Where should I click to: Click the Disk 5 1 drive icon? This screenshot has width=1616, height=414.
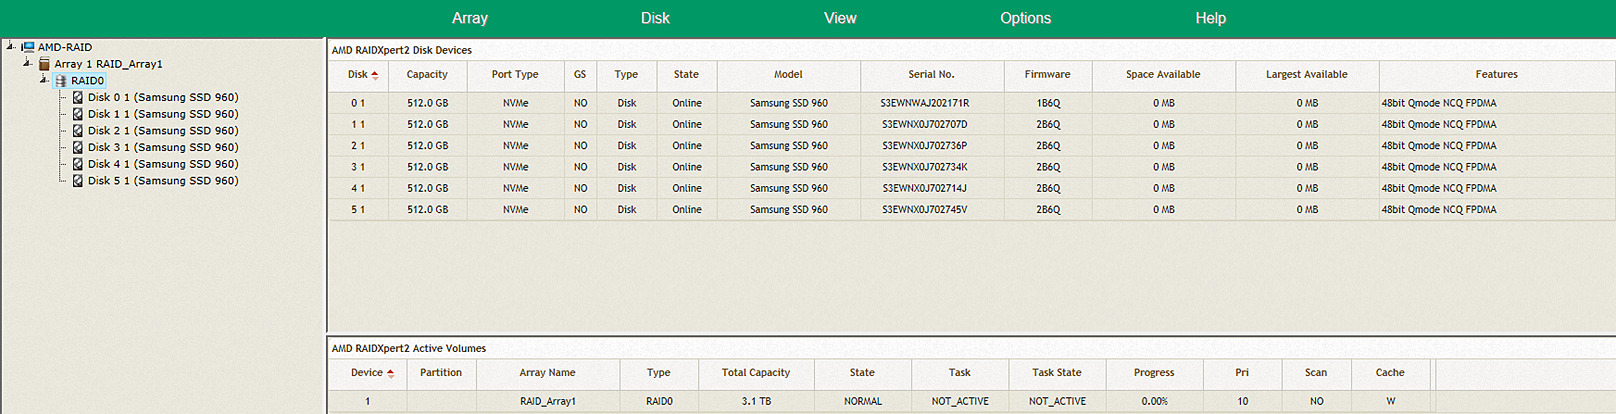pos(78,181)
